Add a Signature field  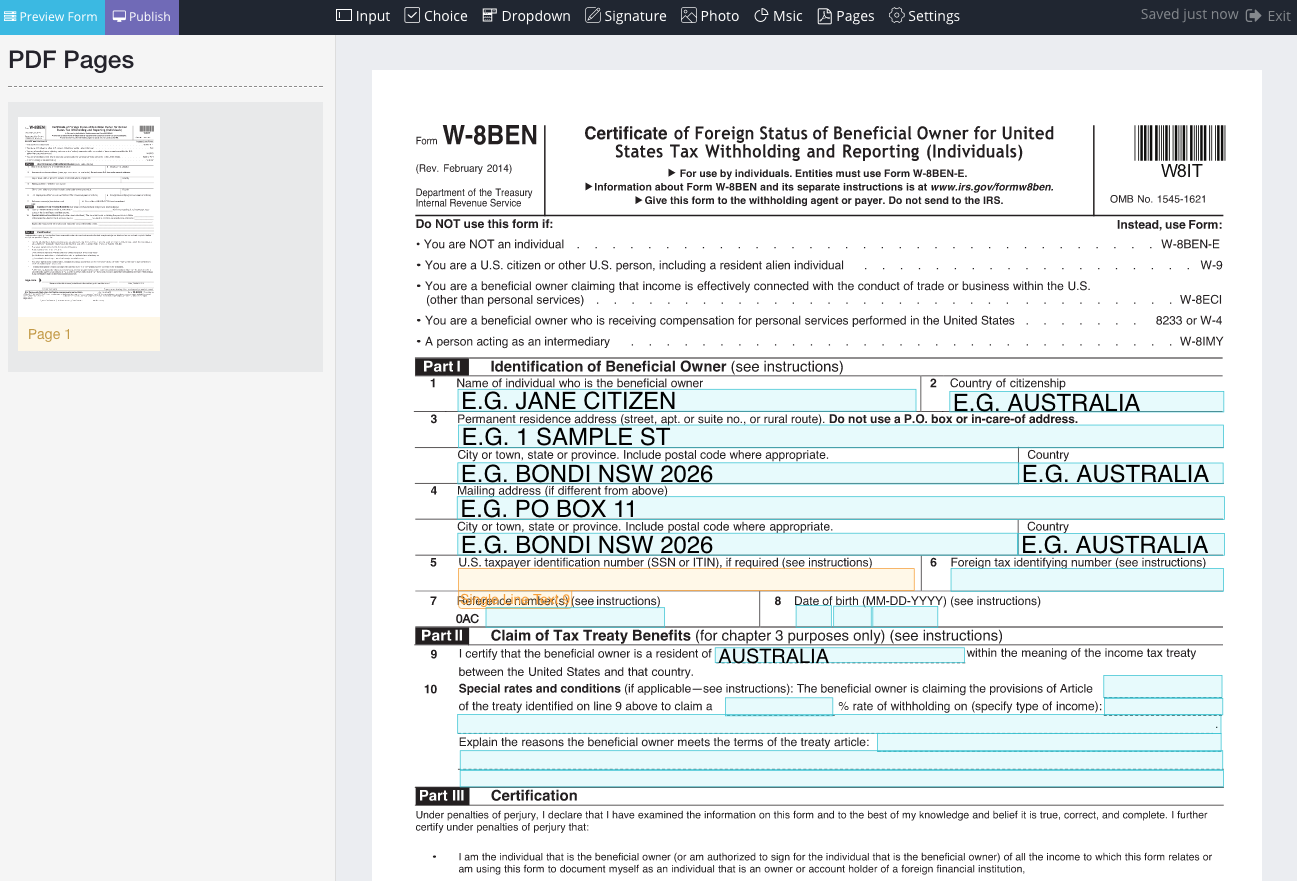[x=626, y=16]
